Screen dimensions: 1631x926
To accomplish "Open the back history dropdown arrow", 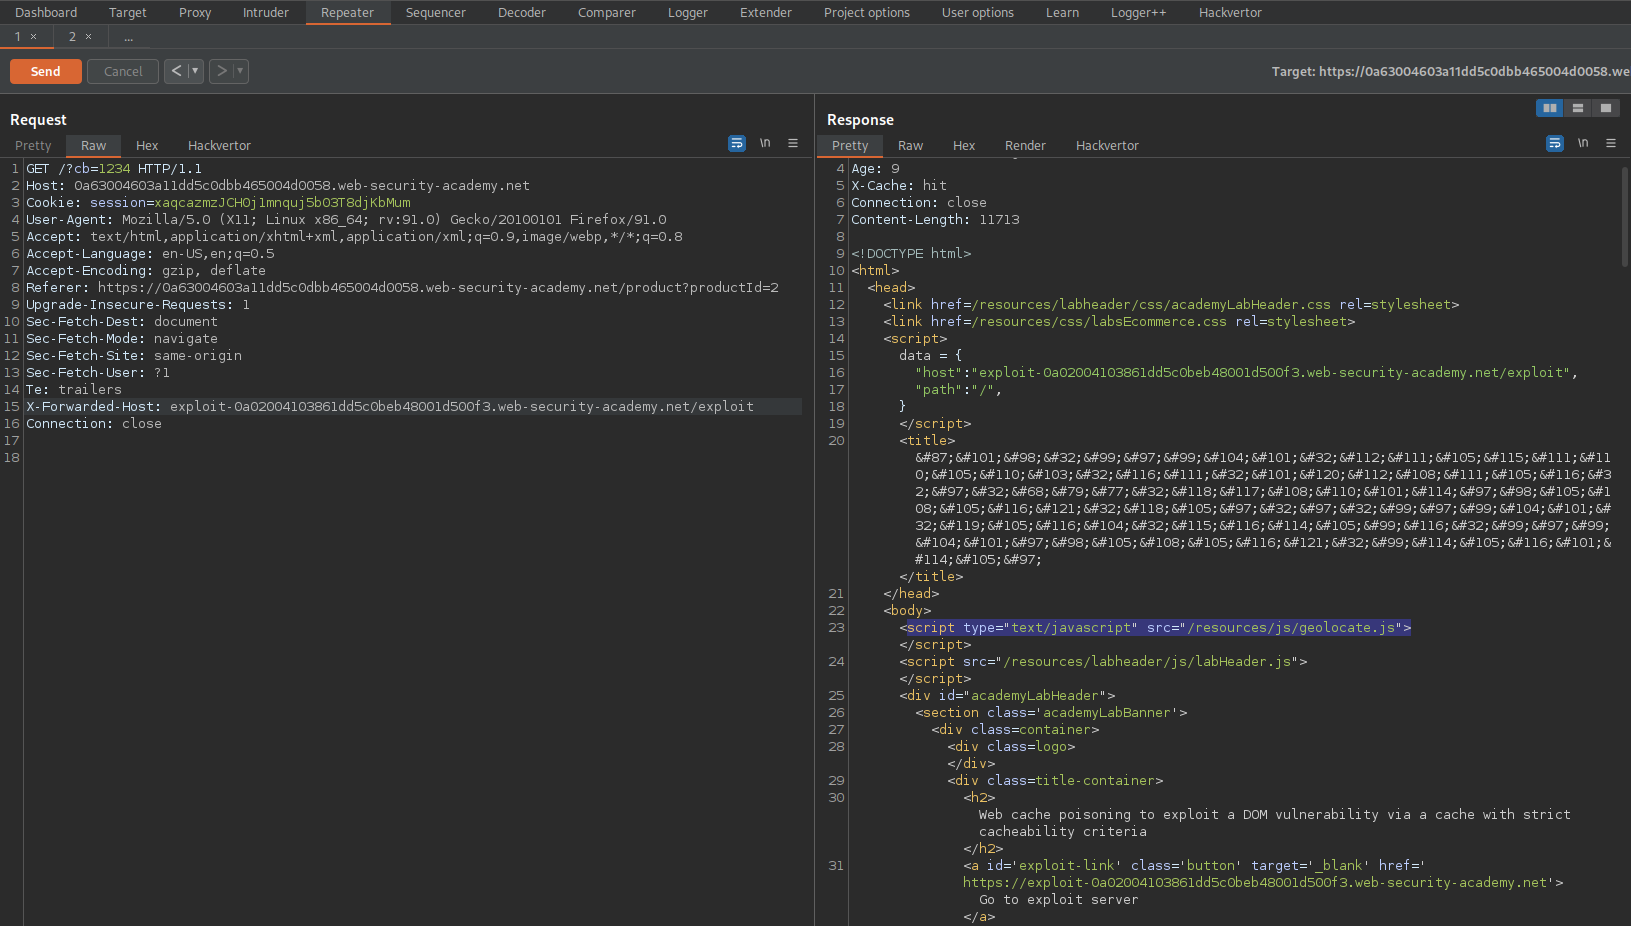I will click(195, 71).
